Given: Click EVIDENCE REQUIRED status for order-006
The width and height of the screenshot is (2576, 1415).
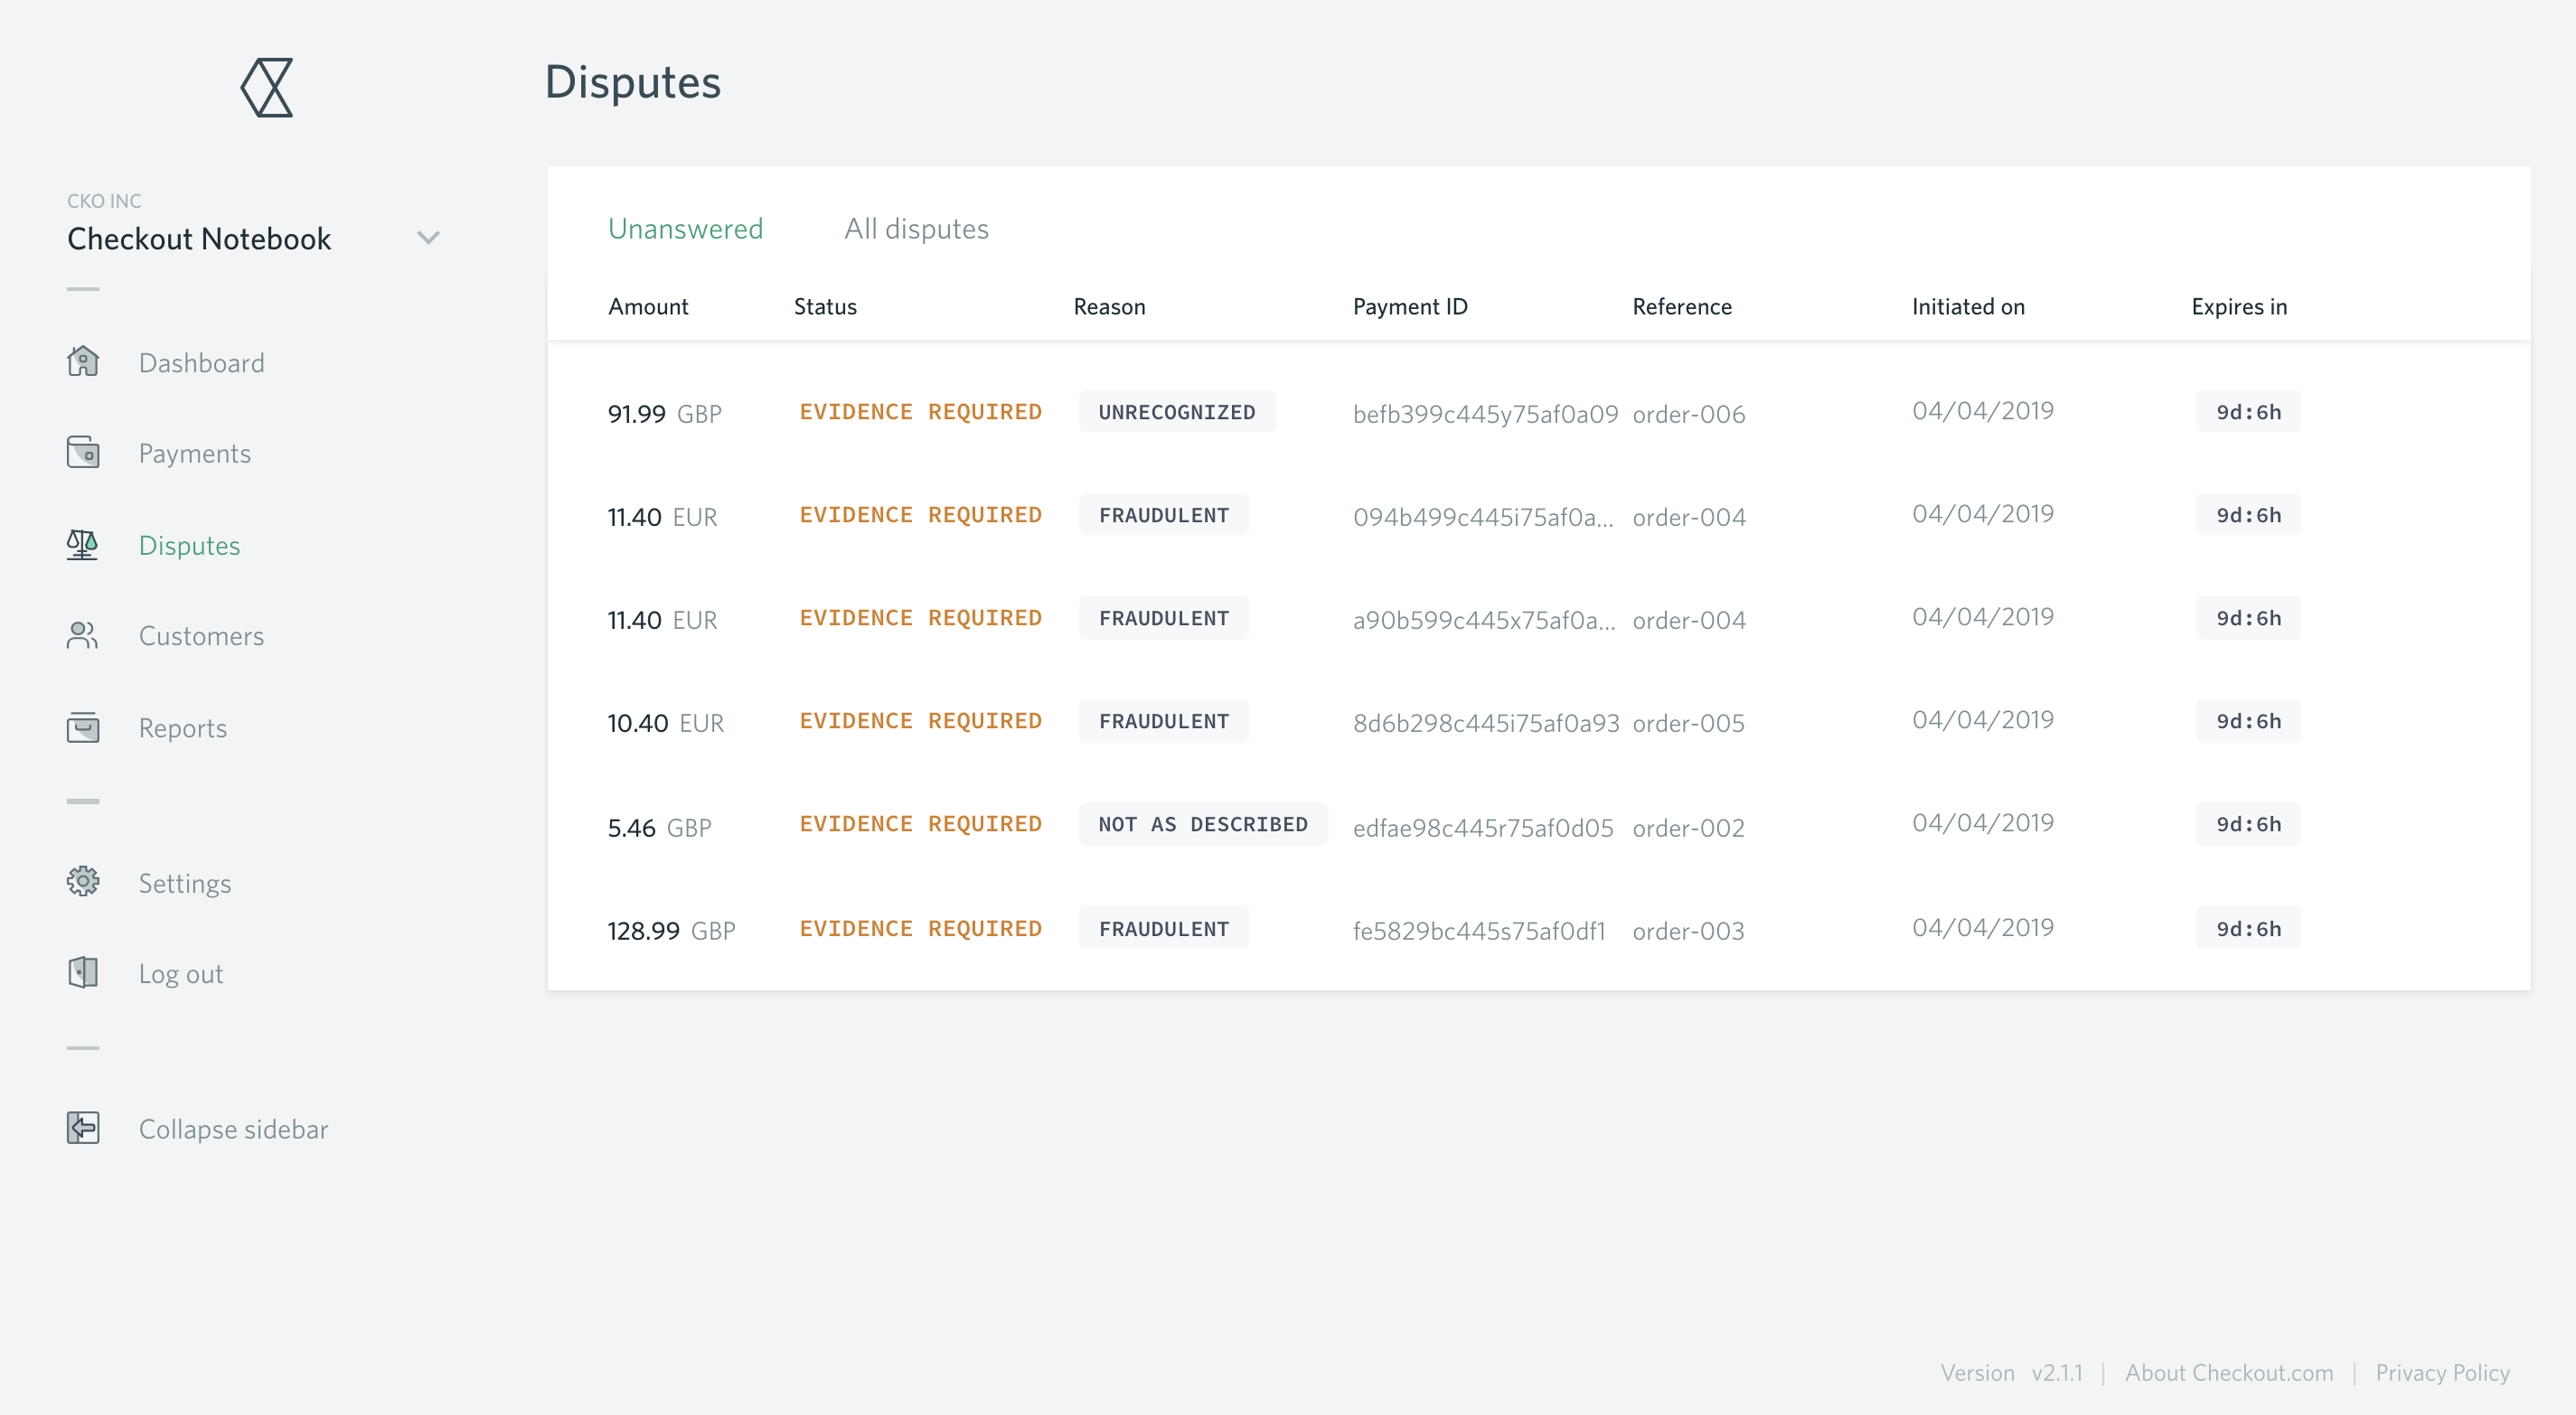Looking at the screenshot, I should pyautogui.click(x=920, y=412).
